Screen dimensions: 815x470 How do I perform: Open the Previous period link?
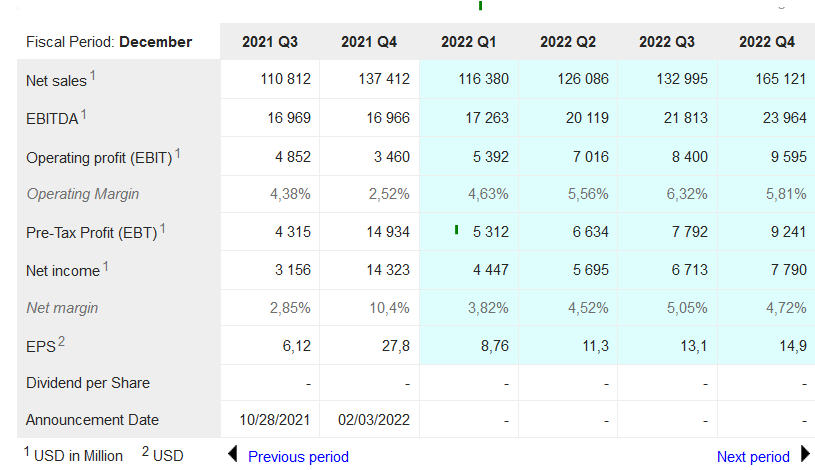[x=298, y=456]
